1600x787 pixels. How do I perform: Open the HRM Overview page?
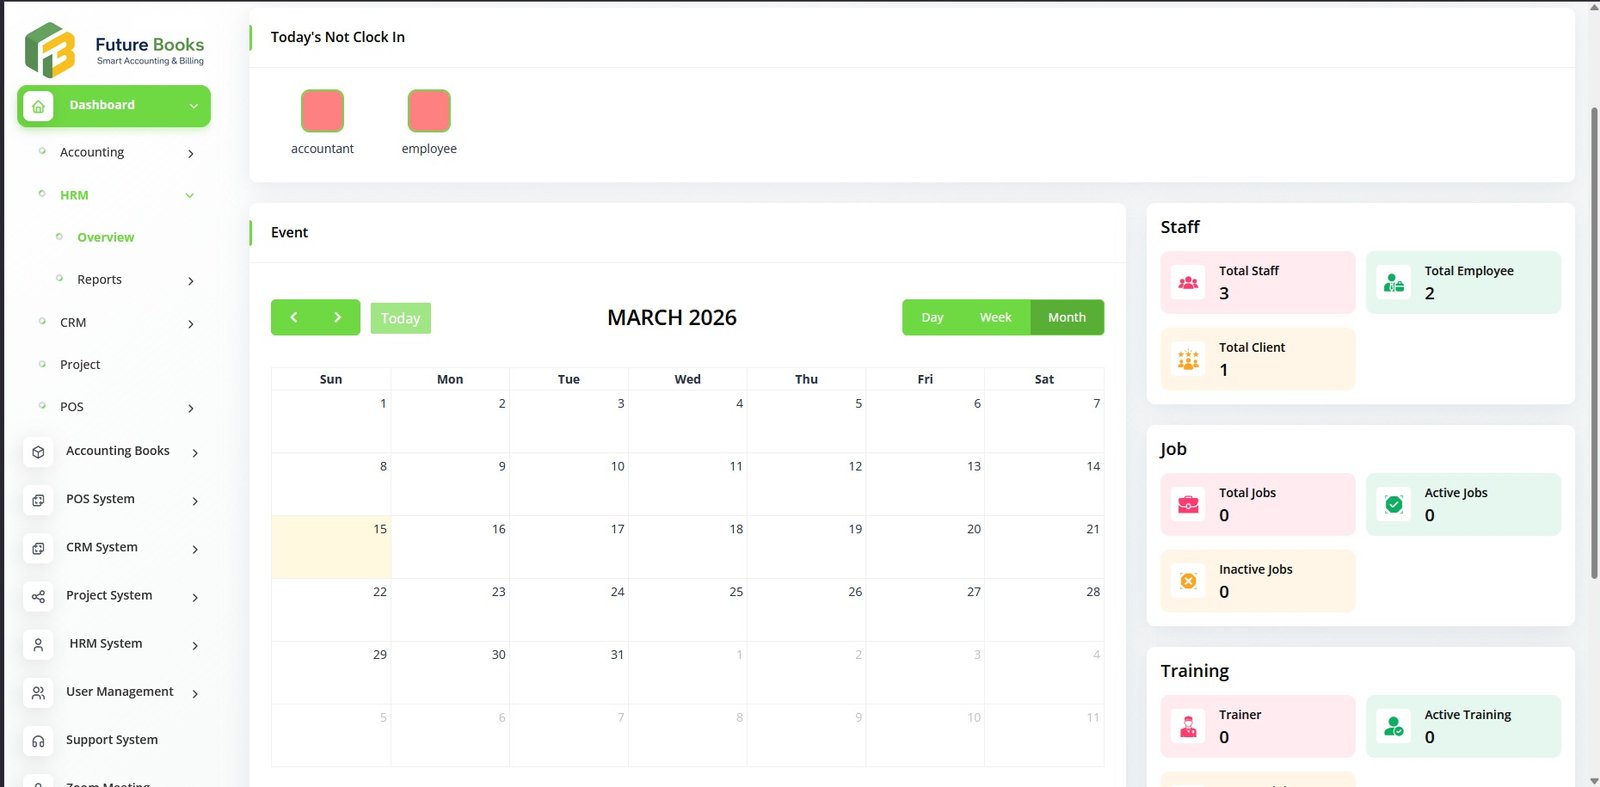pyautogui.click(x=105, y=238)
